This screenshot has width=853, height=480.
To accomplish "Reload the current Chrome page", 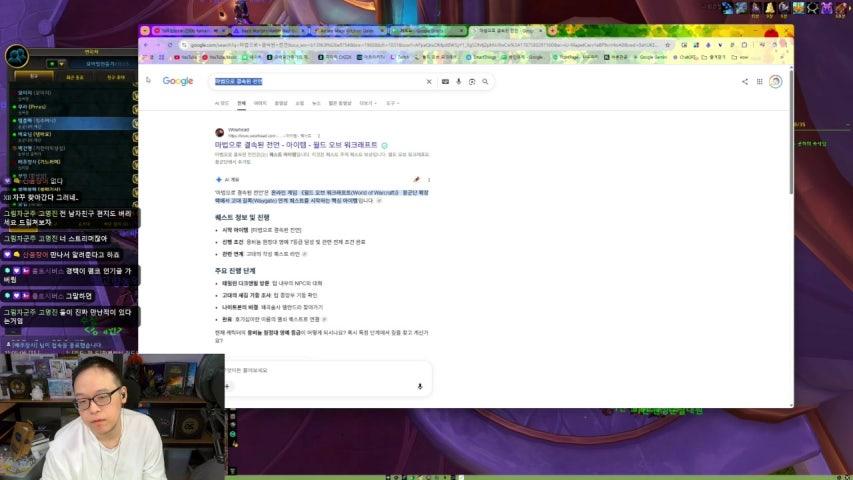I will click(170, 45).
